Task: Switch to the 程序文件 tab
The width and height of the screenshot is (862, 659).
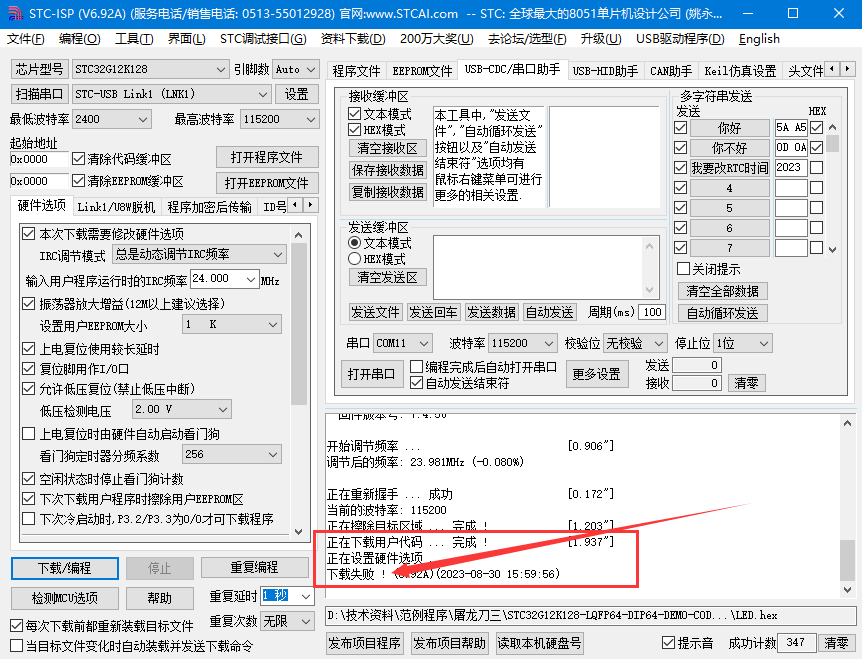Action: (356, 71)
